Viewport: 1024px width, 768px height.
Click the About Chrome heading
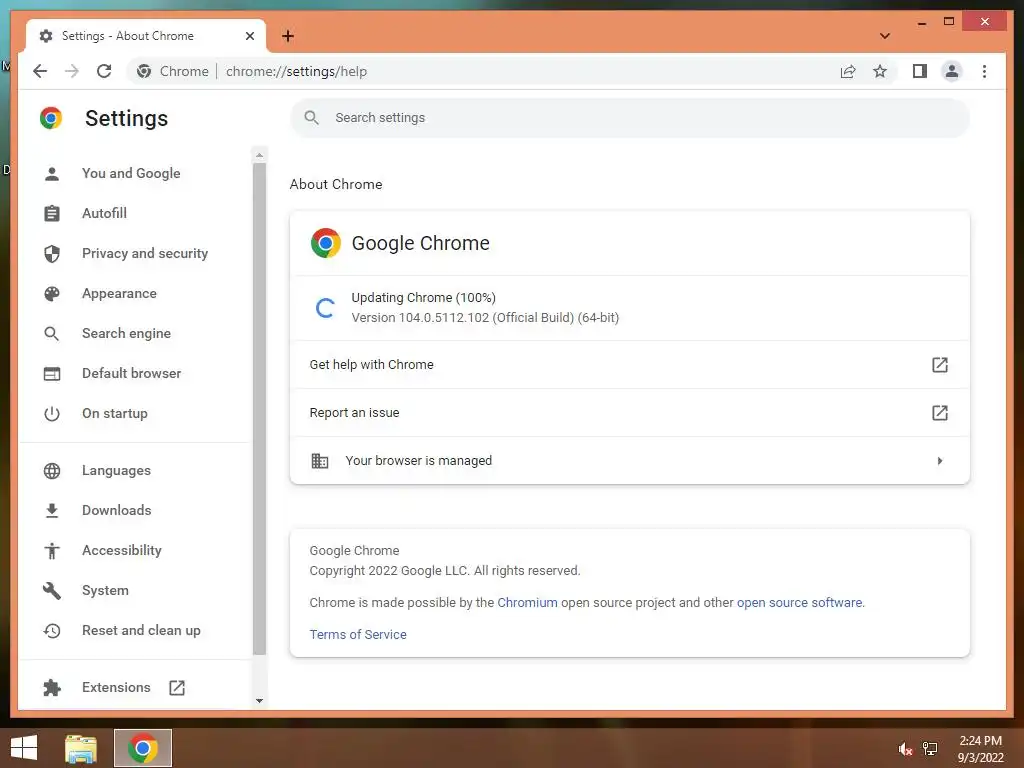(336, 184)
